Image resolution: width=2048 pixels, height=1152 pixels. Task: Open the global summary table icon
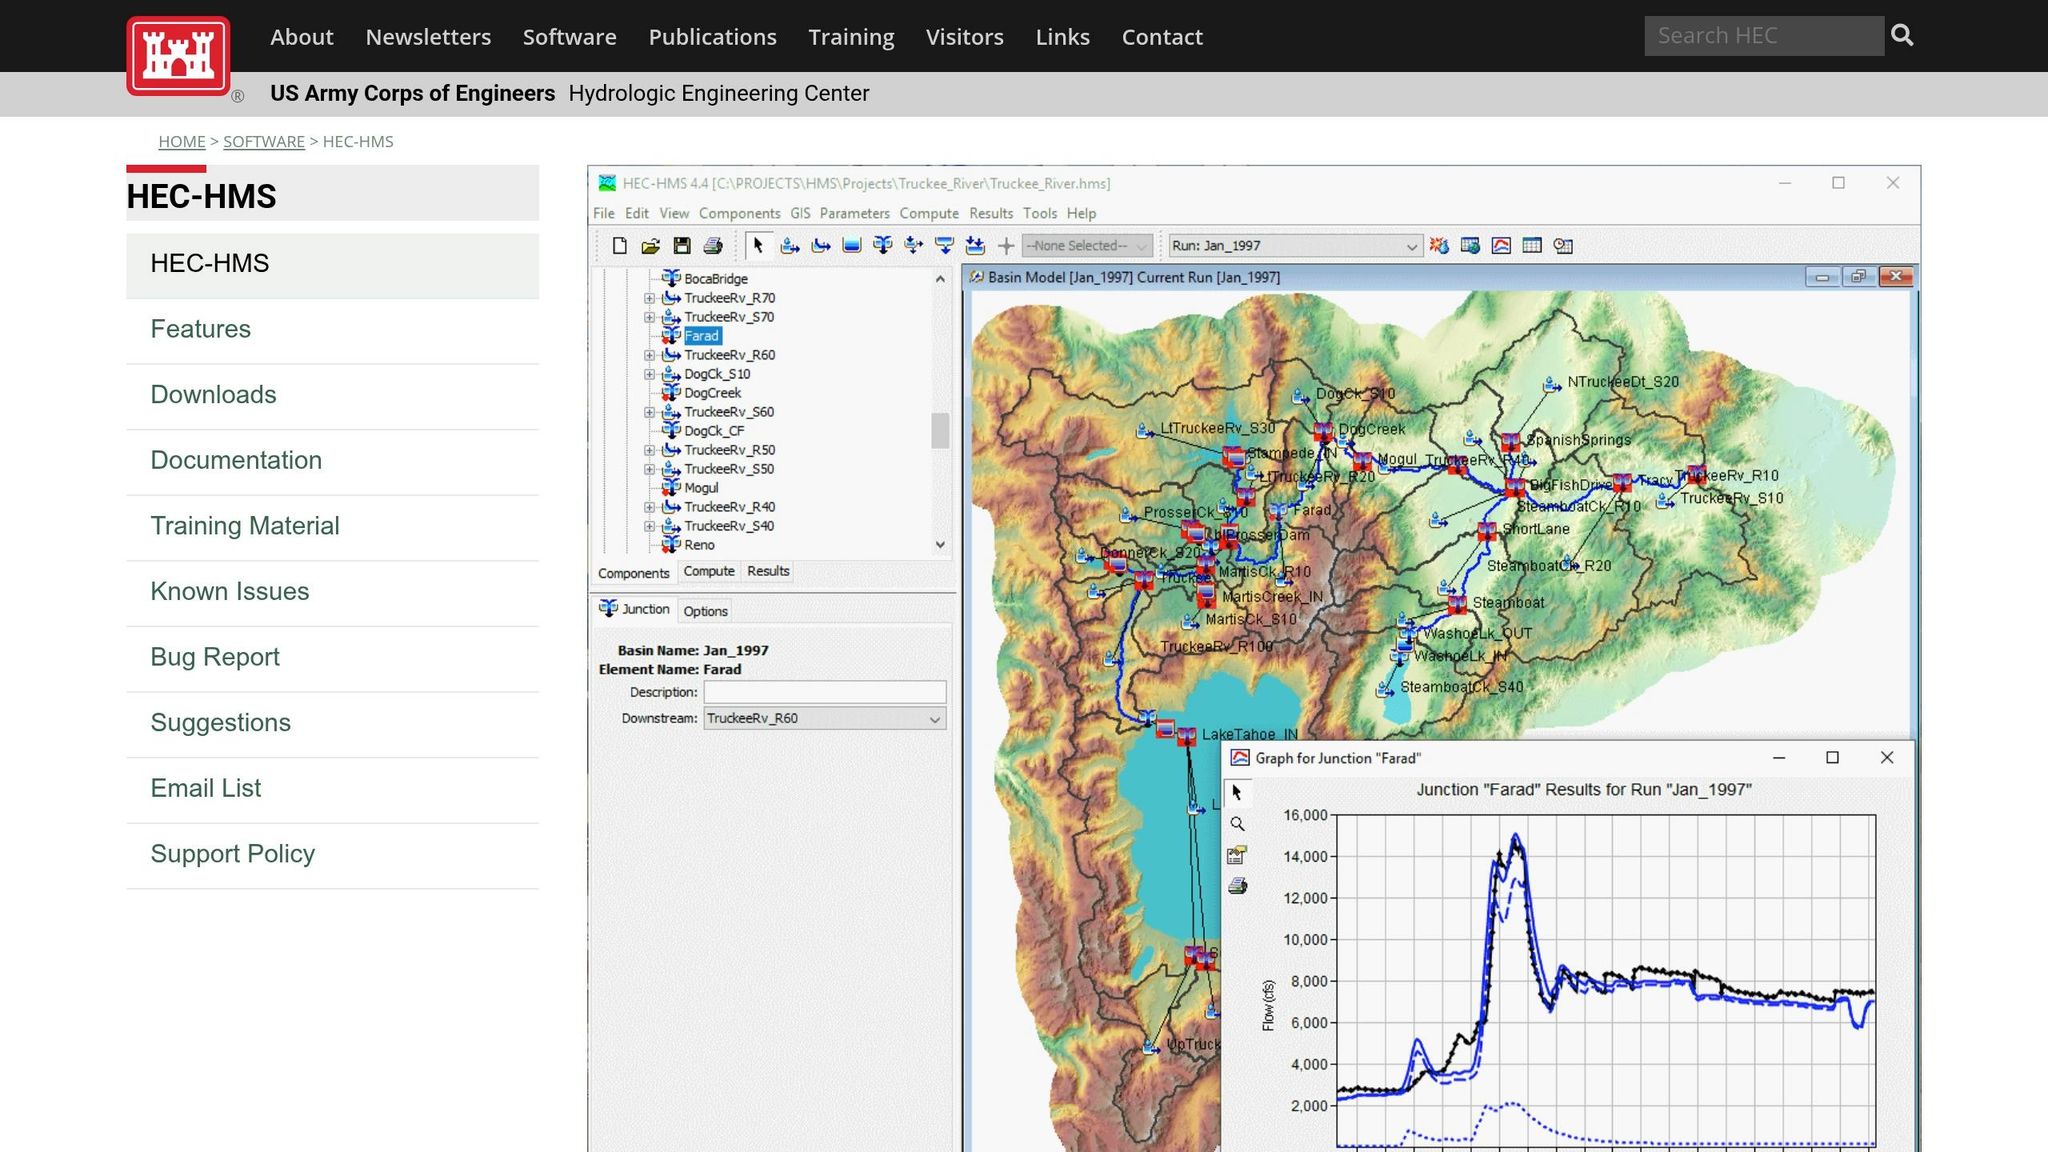1470,246
